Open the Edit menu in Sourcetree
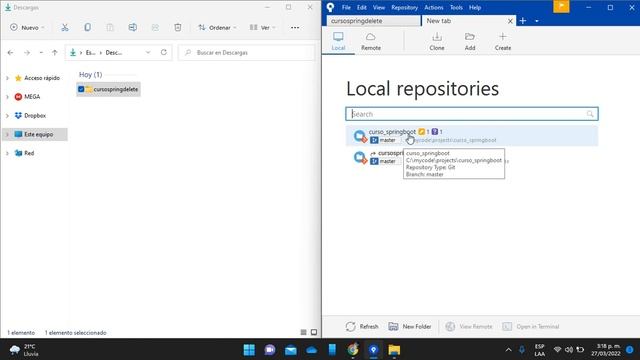Screen dimensions: 640x360 click(x=362, y=7)
